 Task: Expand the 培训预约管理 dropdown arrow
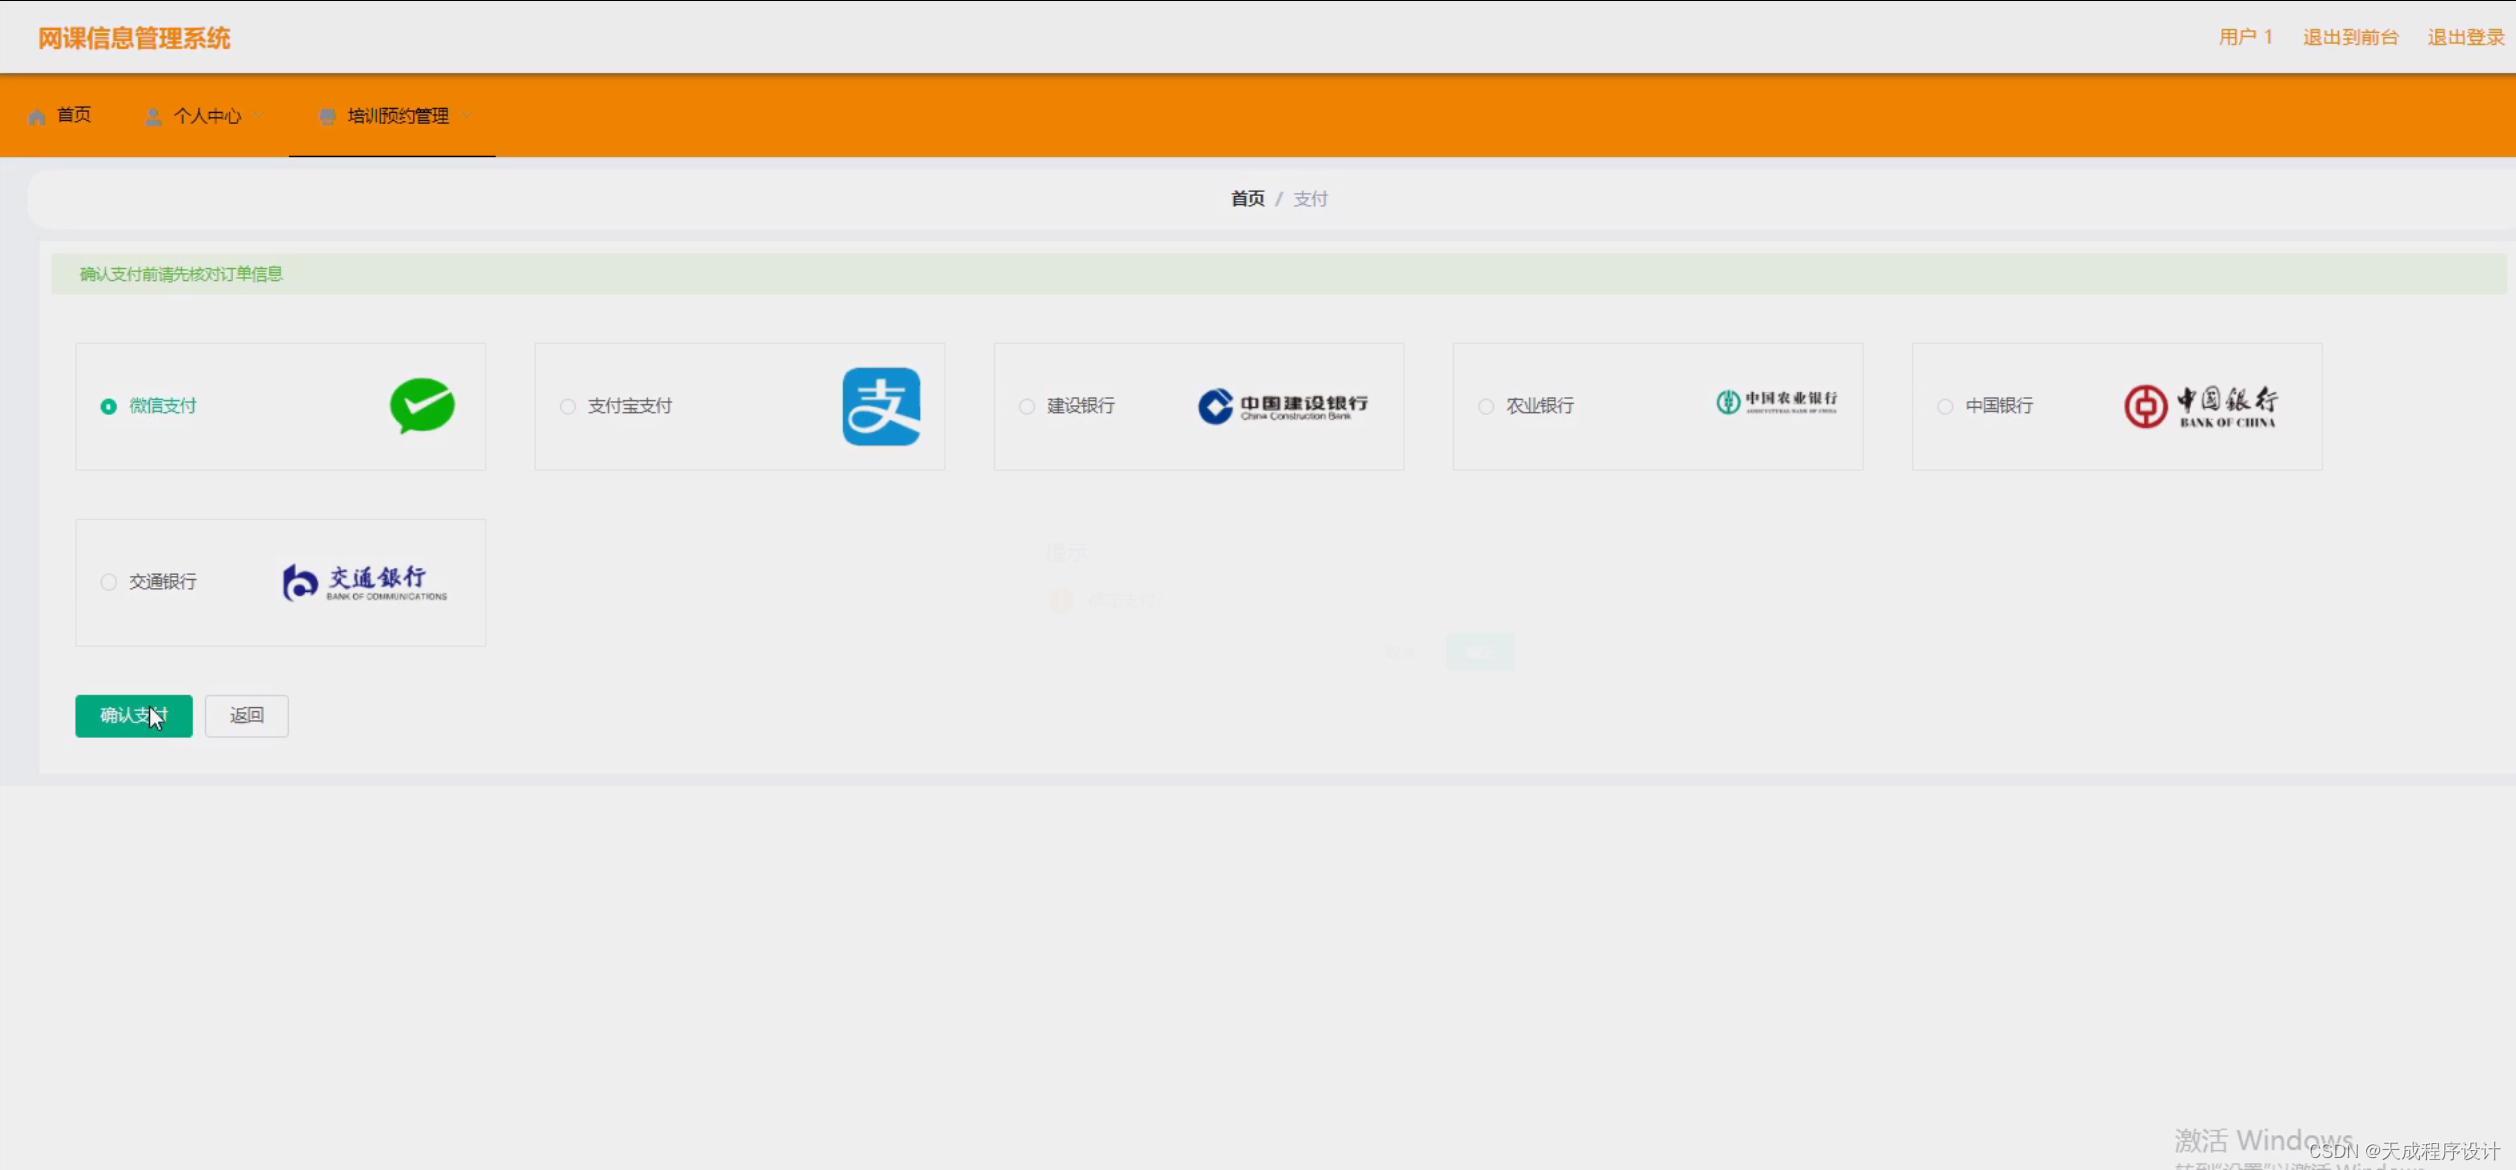click(467, 116)
